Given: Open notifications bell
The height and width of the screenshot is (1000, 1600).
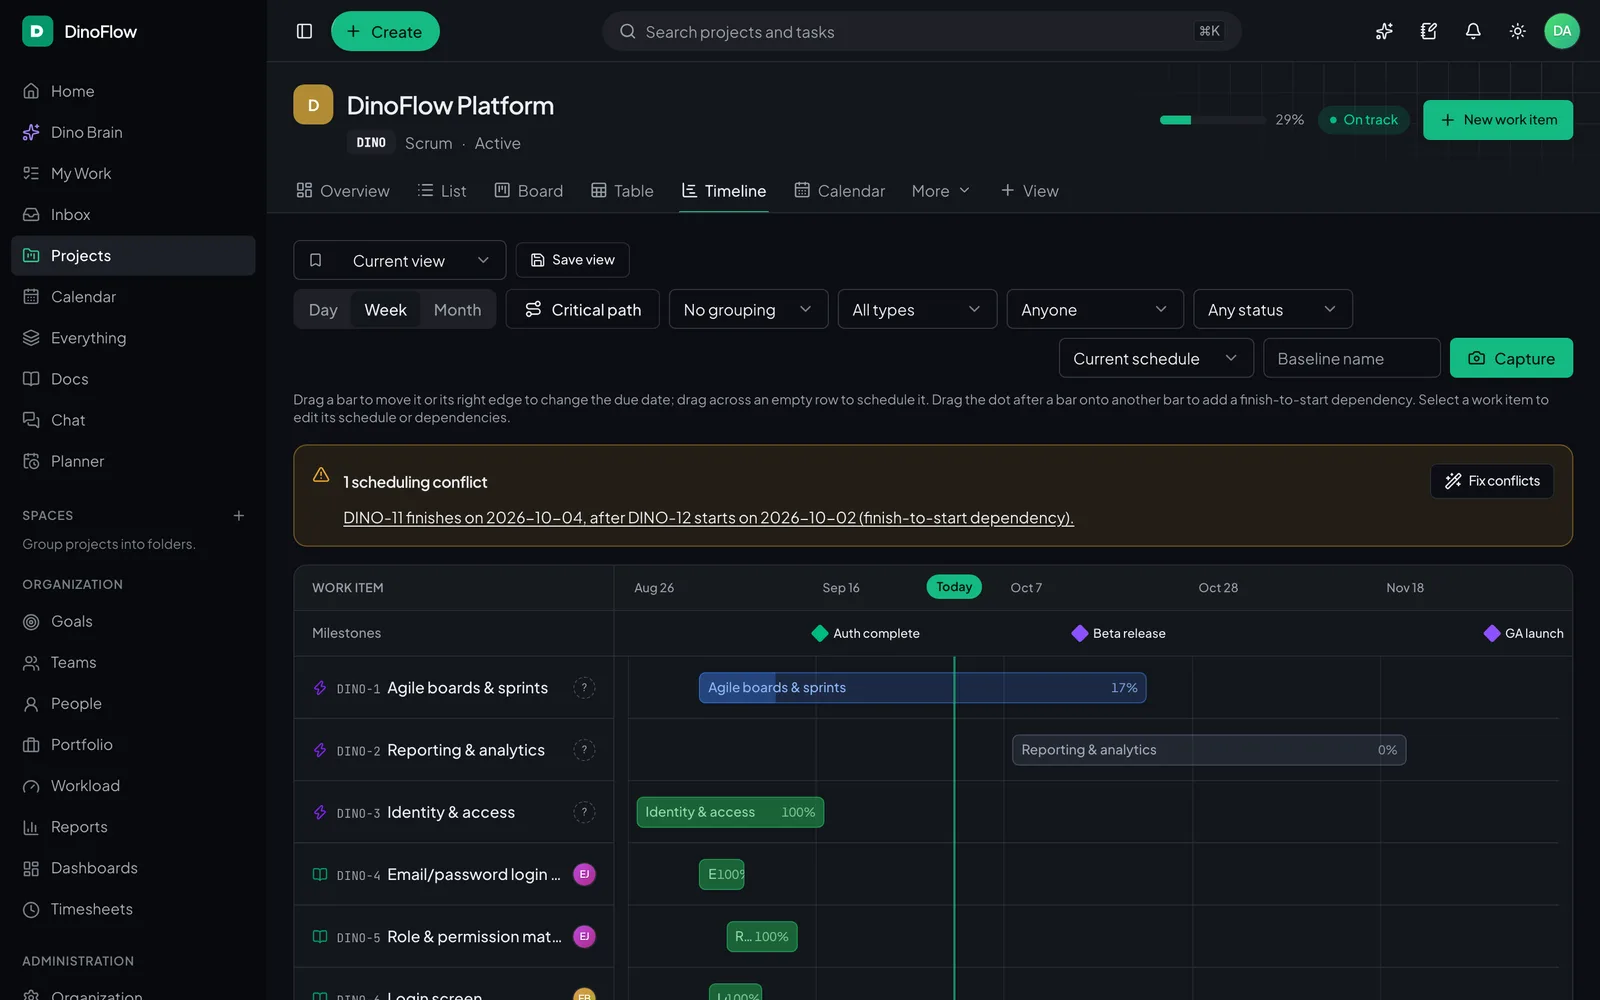Looking at the screenshot, I should tap(1473, 31).
